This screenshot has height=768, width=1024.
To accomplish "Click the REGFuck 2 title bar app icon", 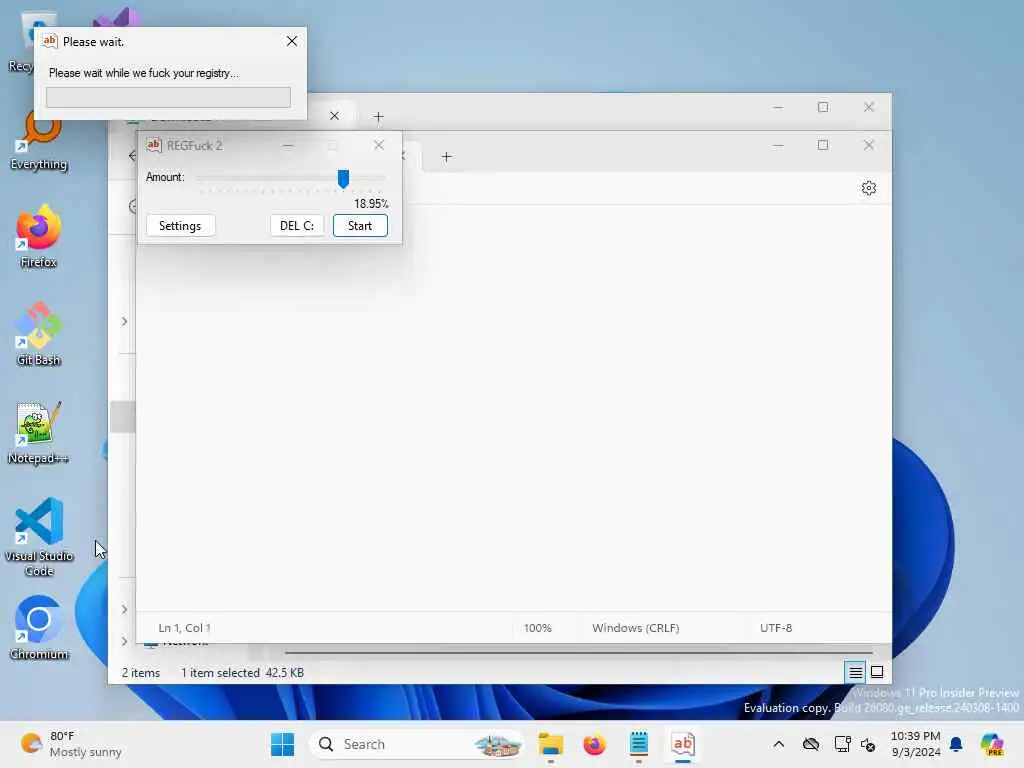I will pos(153,145).
